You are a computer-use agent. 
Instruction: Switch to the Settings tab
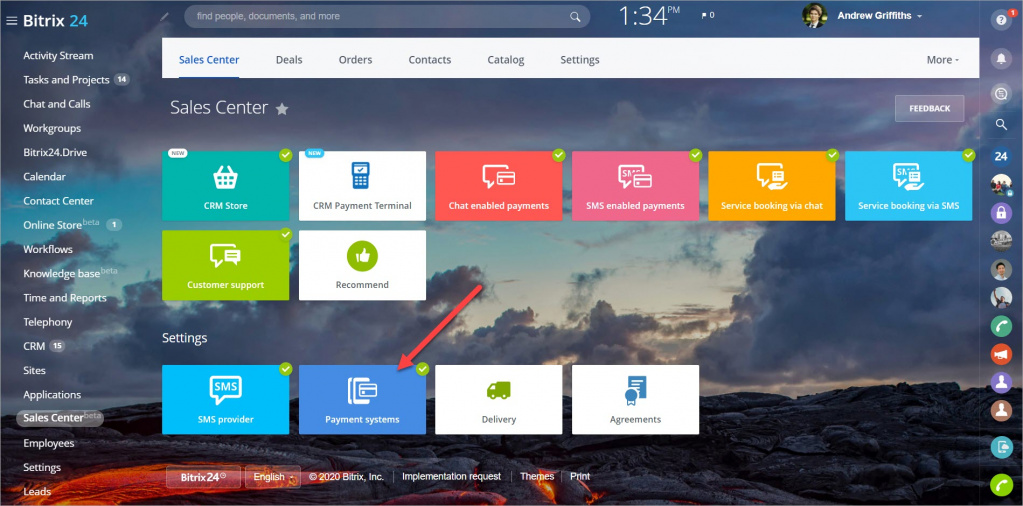(x=580, y=60)
